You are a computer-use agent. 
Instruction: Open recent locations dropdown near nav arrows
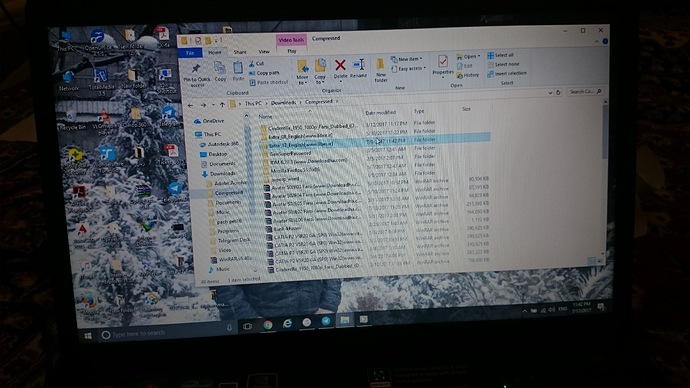[213, 105]
